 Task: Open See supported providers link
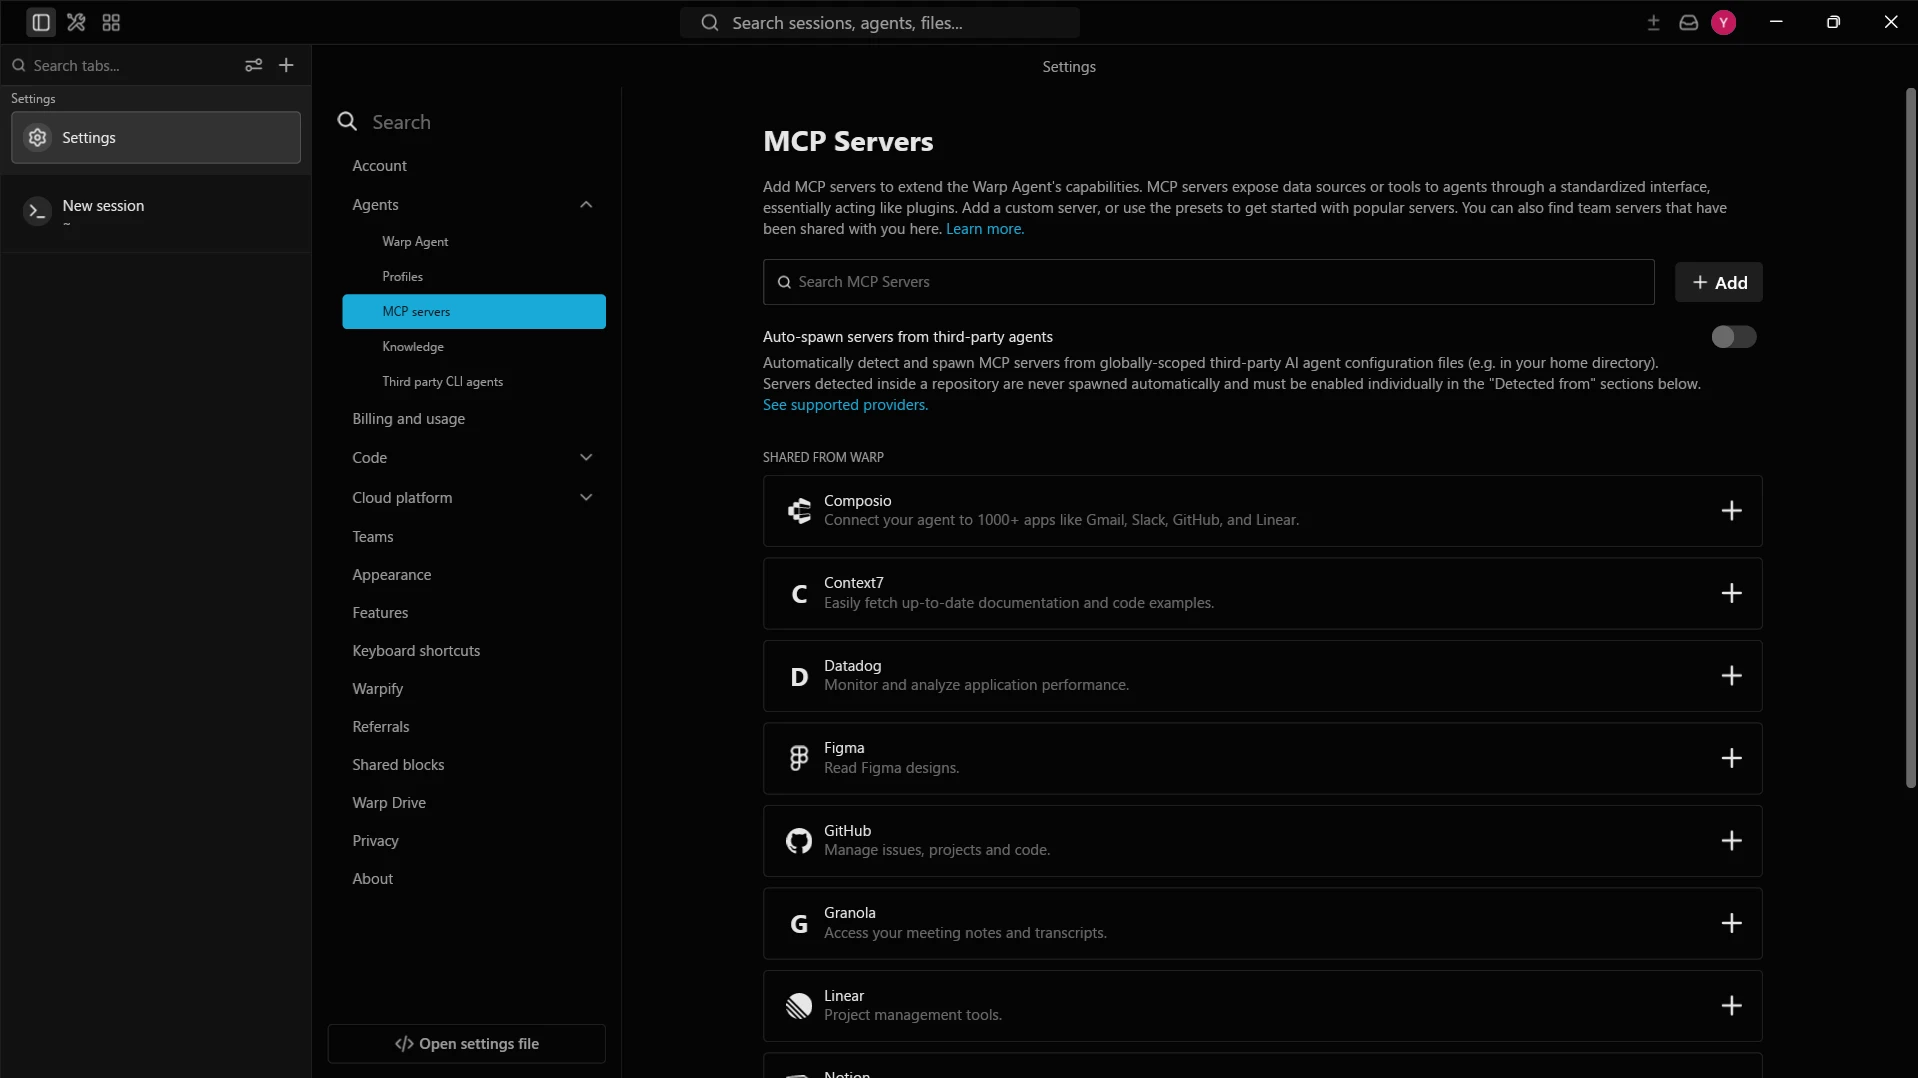coord(845,405)
